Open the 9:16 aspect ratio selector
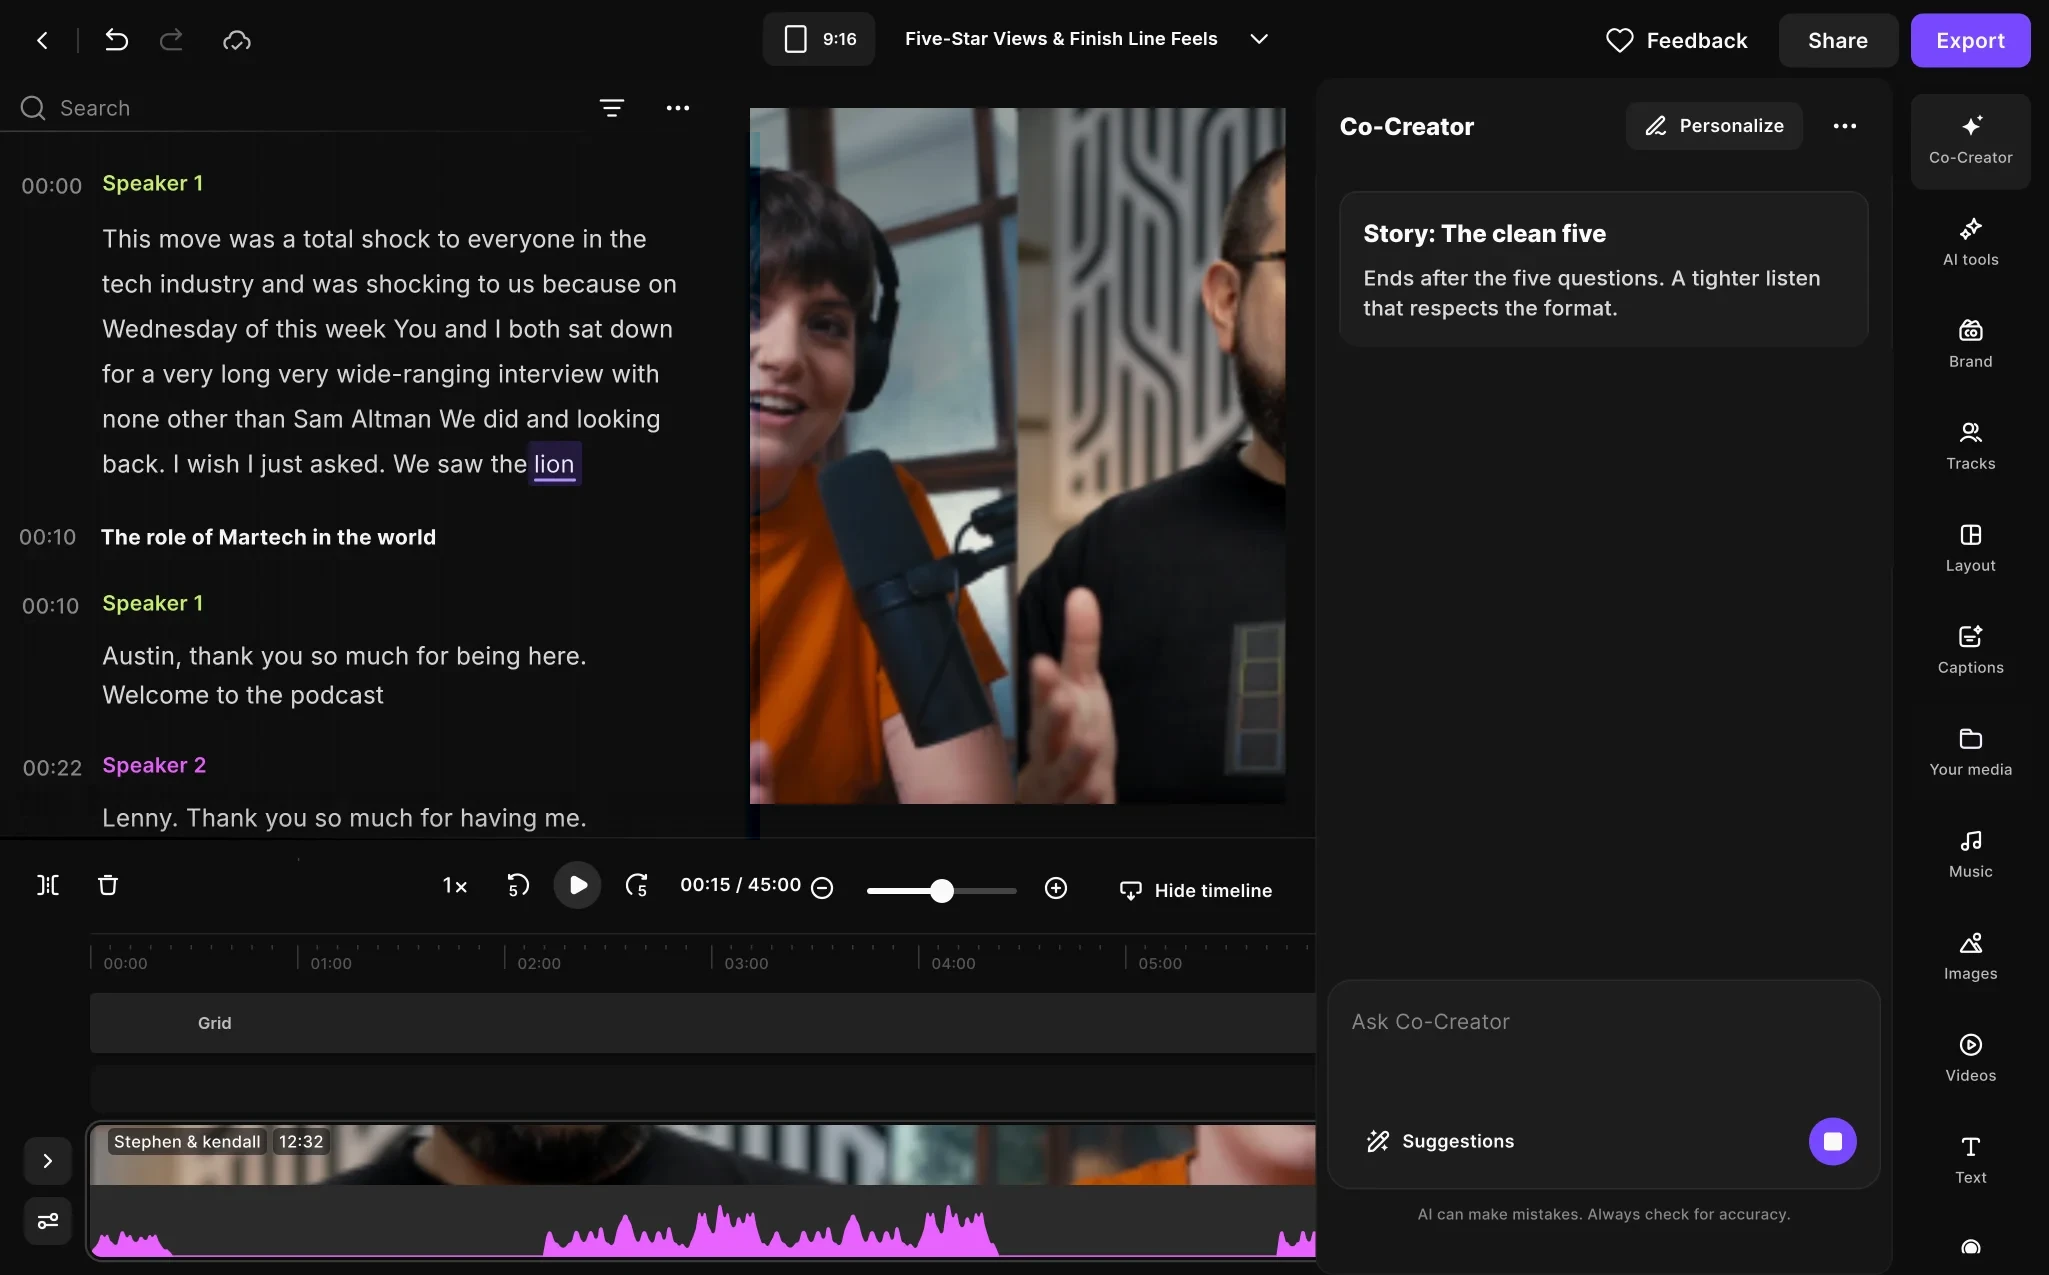 [819, 39]
